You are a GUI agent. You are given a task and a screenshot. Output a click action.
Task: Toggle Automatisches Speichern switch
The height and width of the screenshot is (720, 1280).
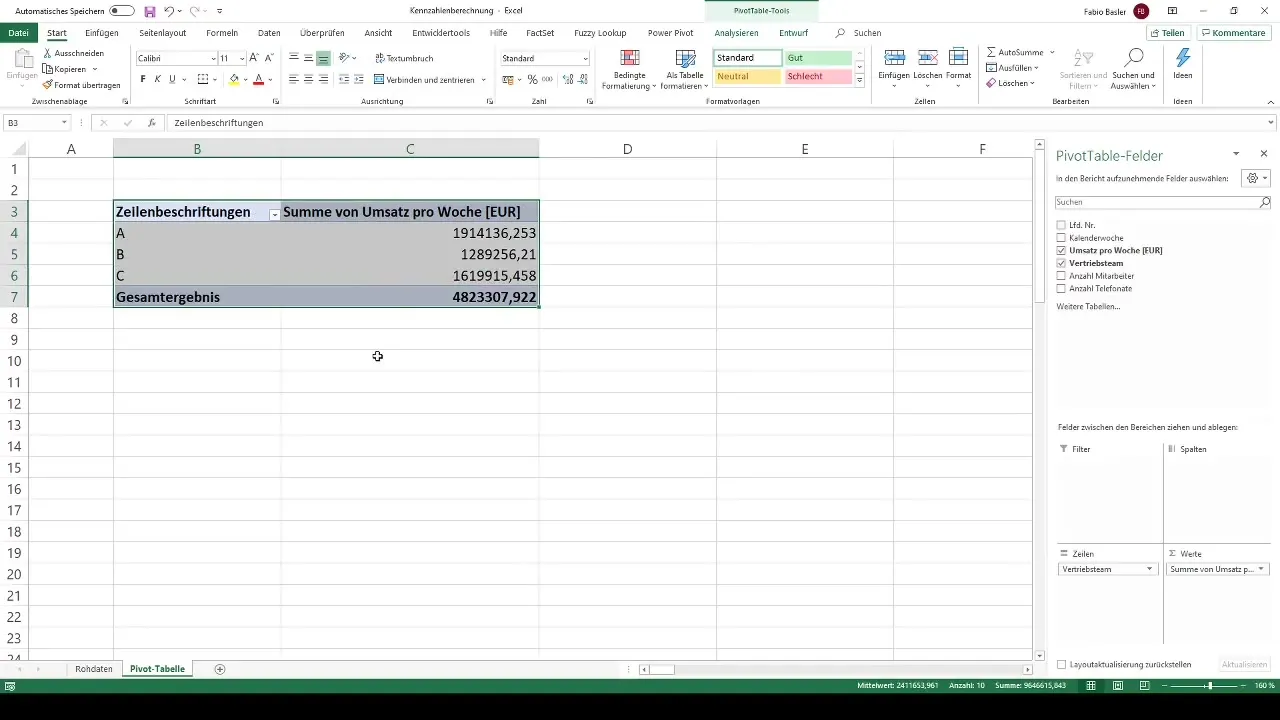122,11
